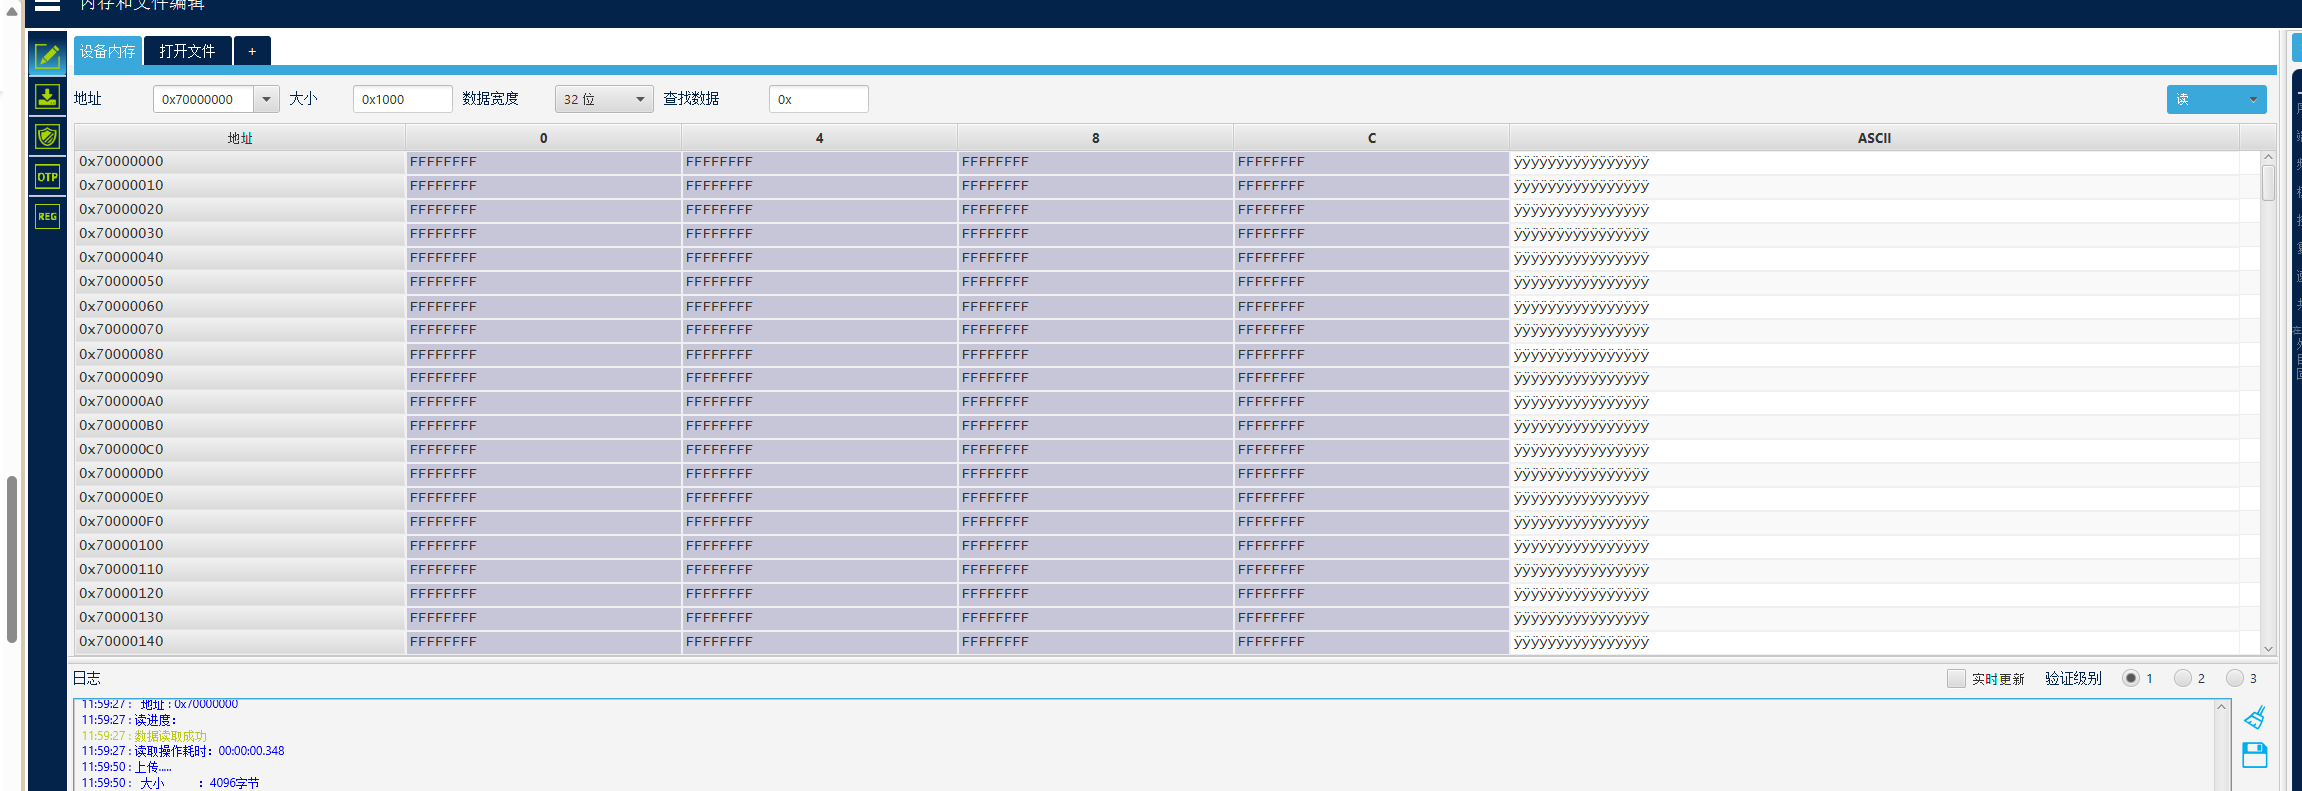The width and height of the screenshot is (2302, 791).
Task: Open the REG registers sidebar panel
Action: pos(47,217)
